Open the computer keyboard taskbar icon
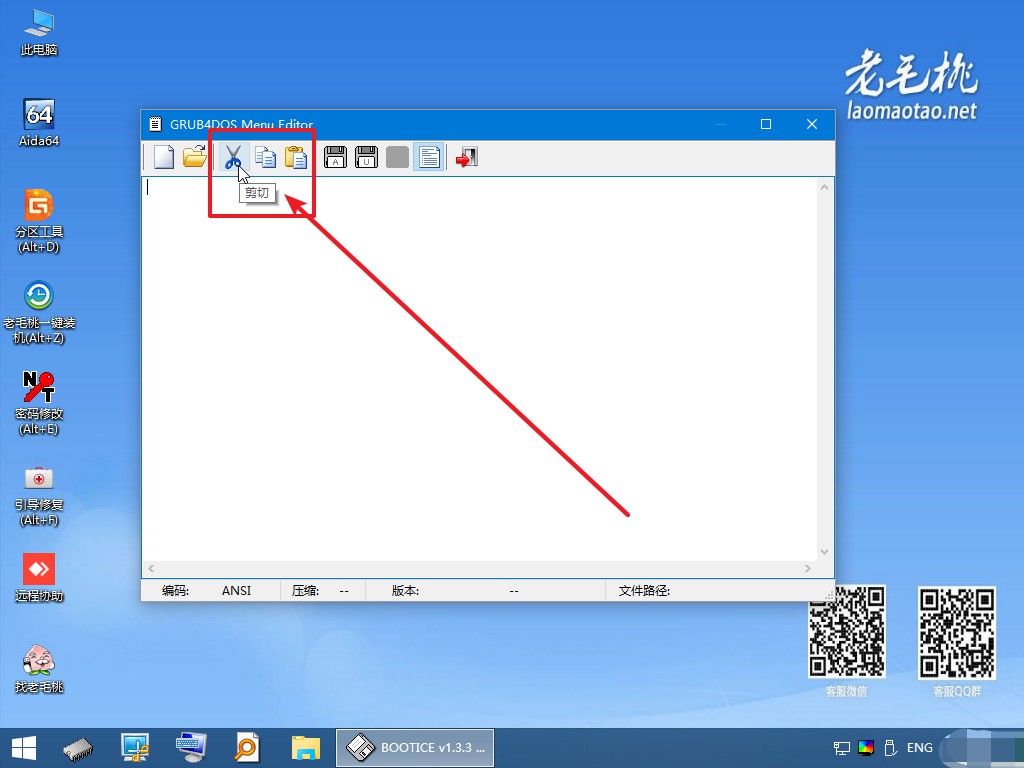1024x768 pixels. click(191, 748)
